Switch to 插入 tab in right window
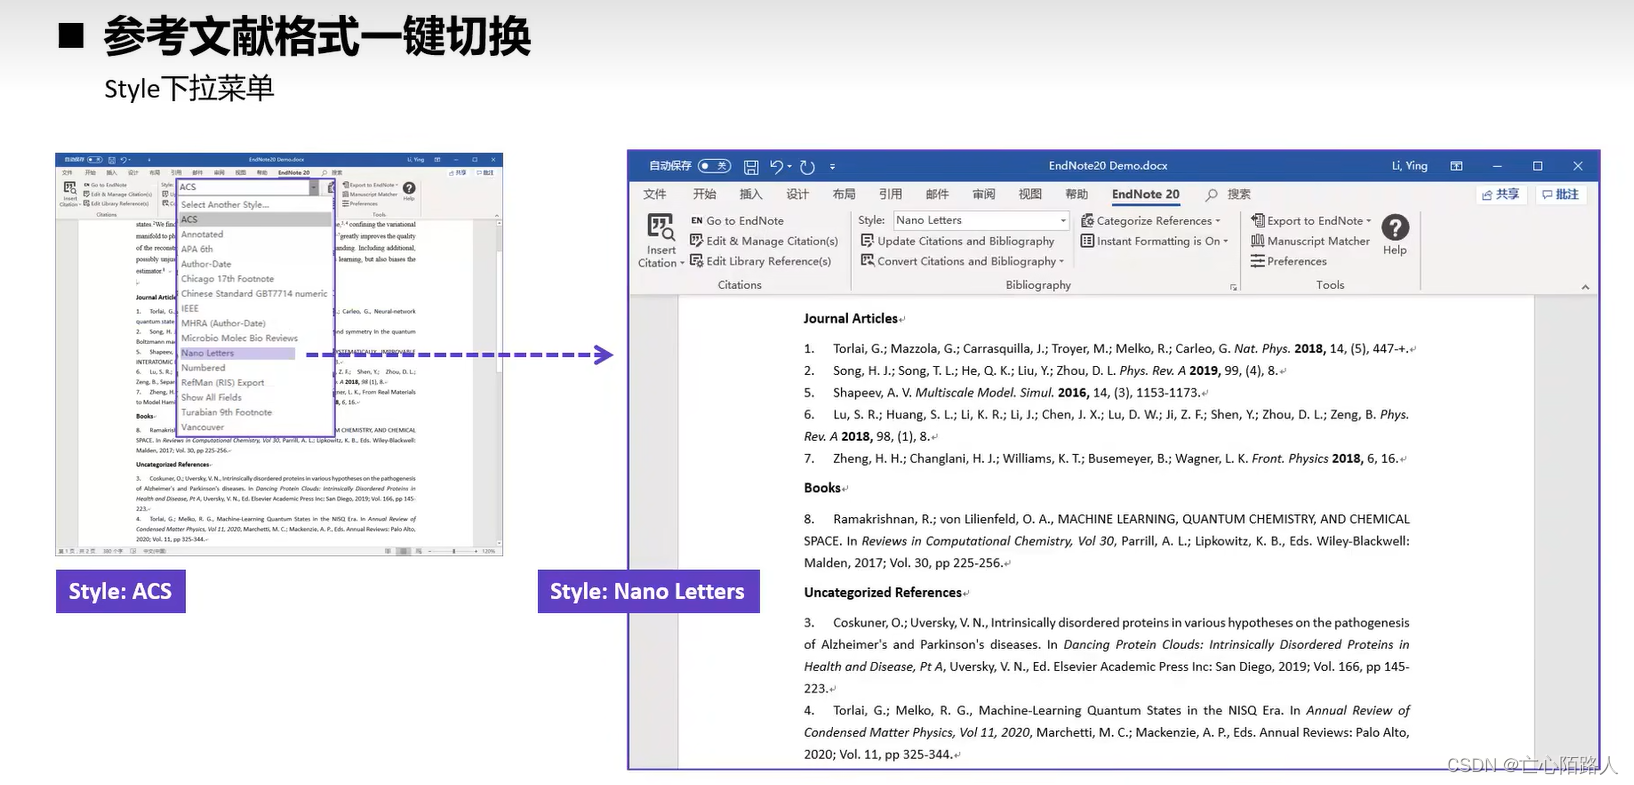 pyautogui.click(x=751, y=195)
